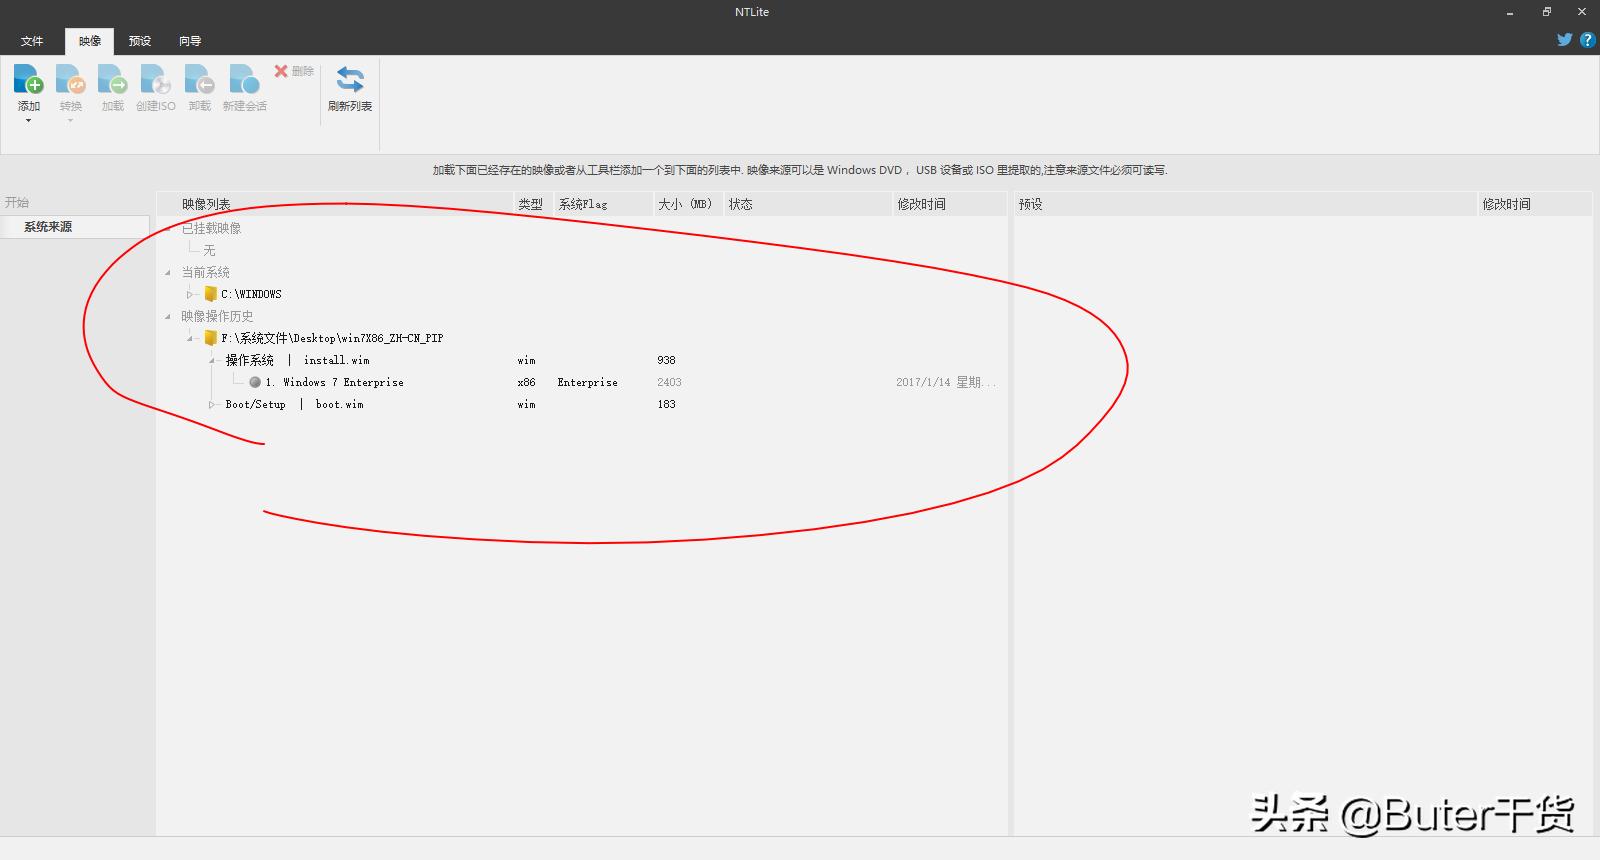
Task: Select the 已挂载映像 tree row
Action: pyautogui.click(x=211, y=228)
